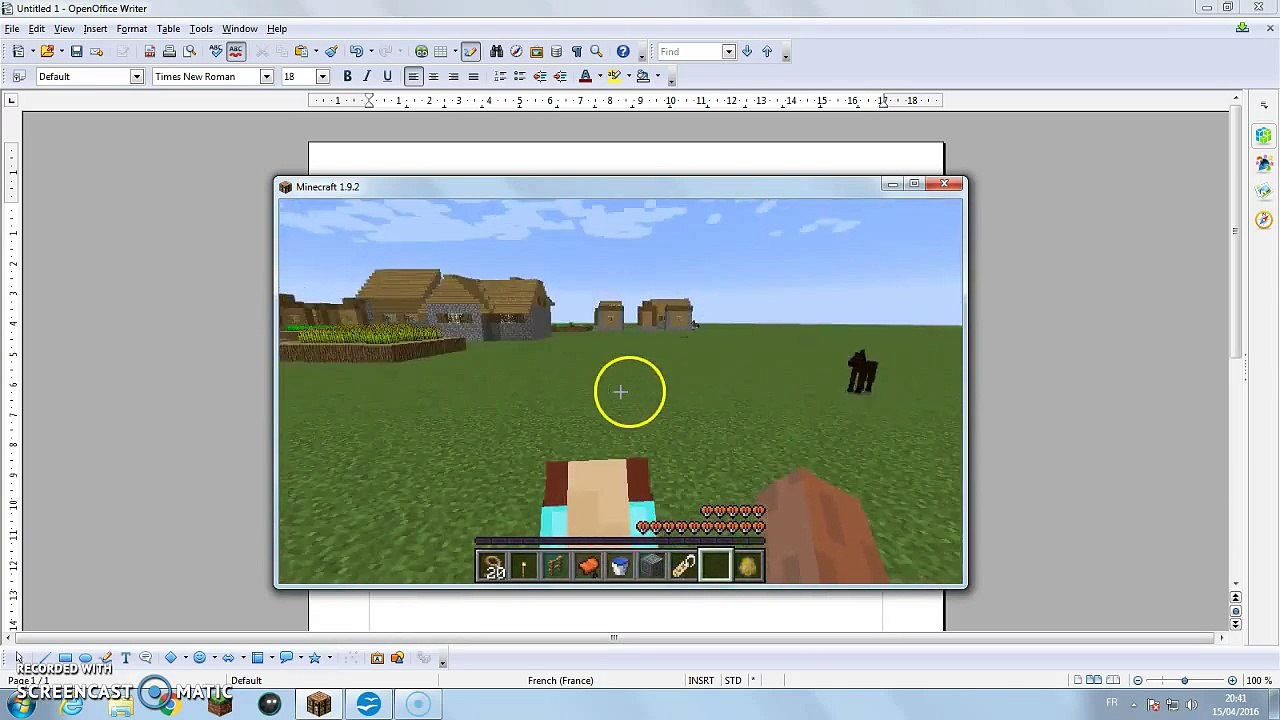The height and width of the screenshot is (720, 1280).
Task: Set Align Left paragraph alignment
Action: (413, 77)
